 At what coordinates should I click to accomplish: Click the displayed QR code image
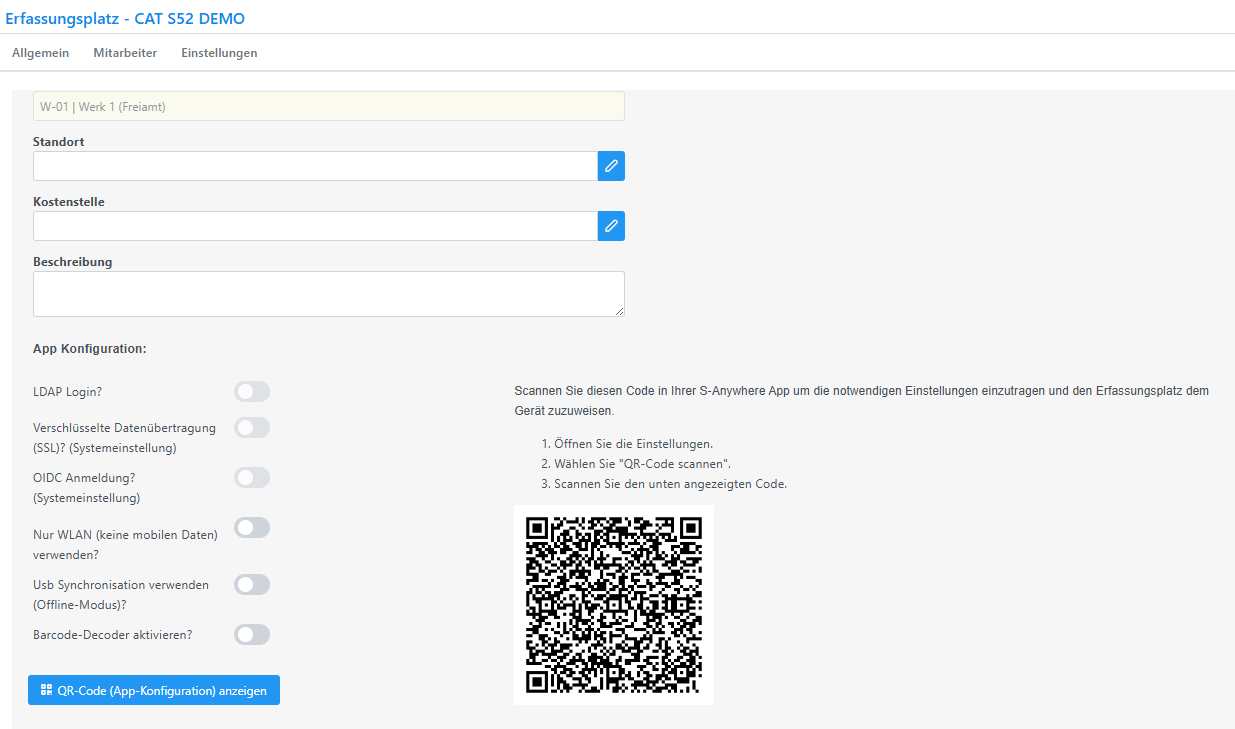point(614,605)
